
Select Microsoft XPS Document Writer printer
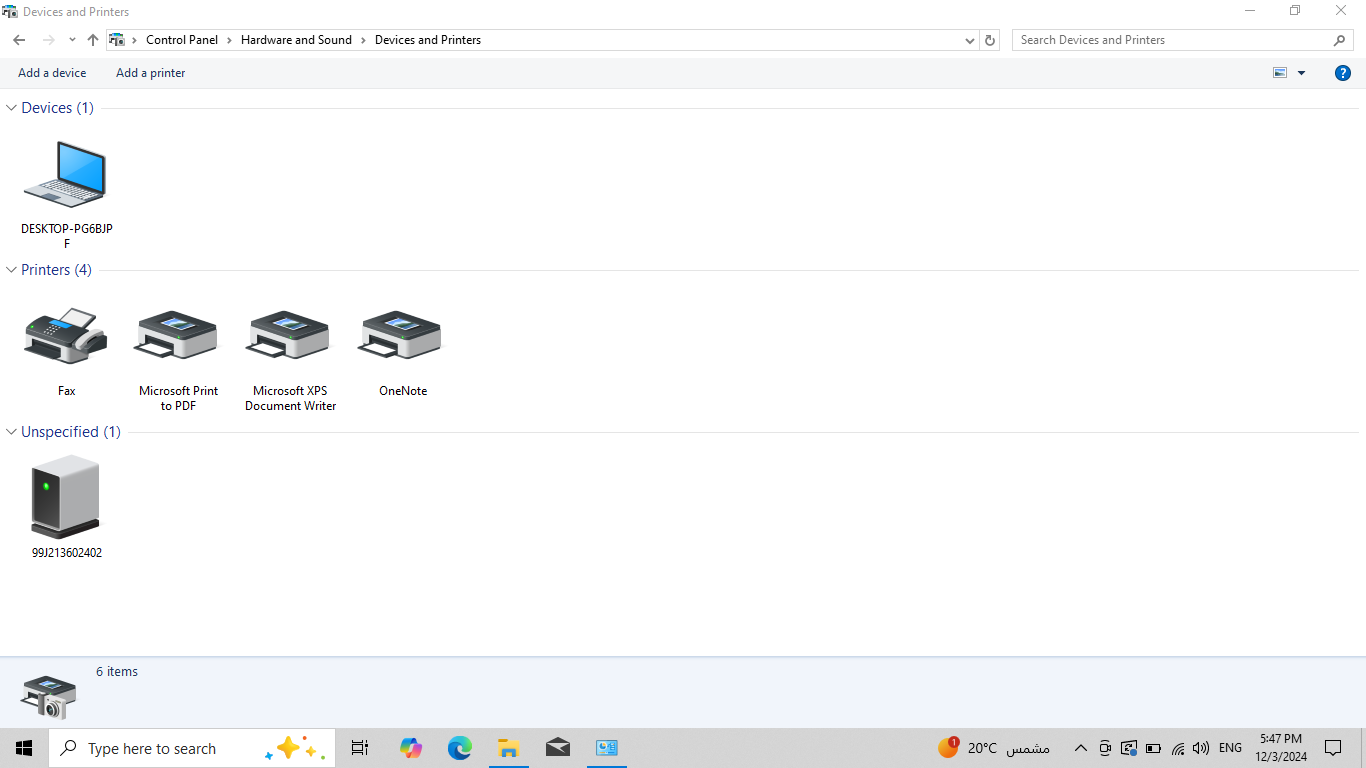pyautogui.click(x=290, y=337)
